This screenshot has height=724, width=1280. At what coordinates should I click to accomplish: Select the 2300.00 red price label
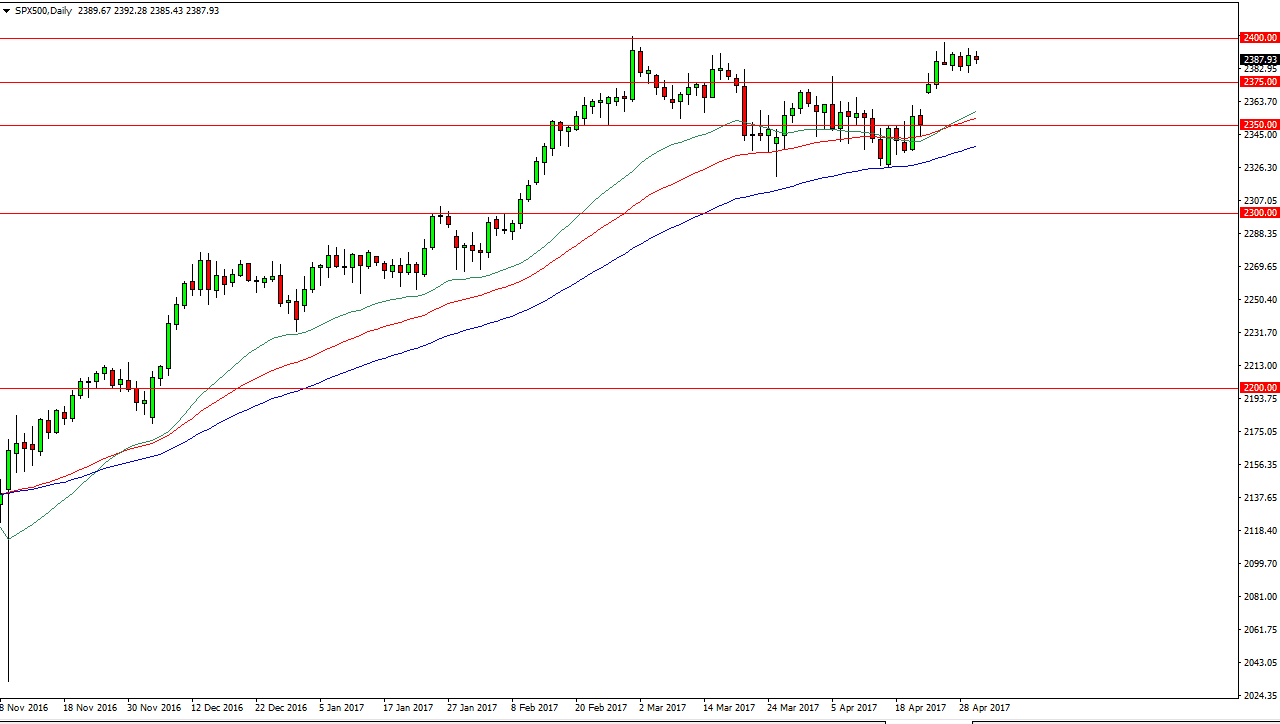click(x=1260, y=213)
